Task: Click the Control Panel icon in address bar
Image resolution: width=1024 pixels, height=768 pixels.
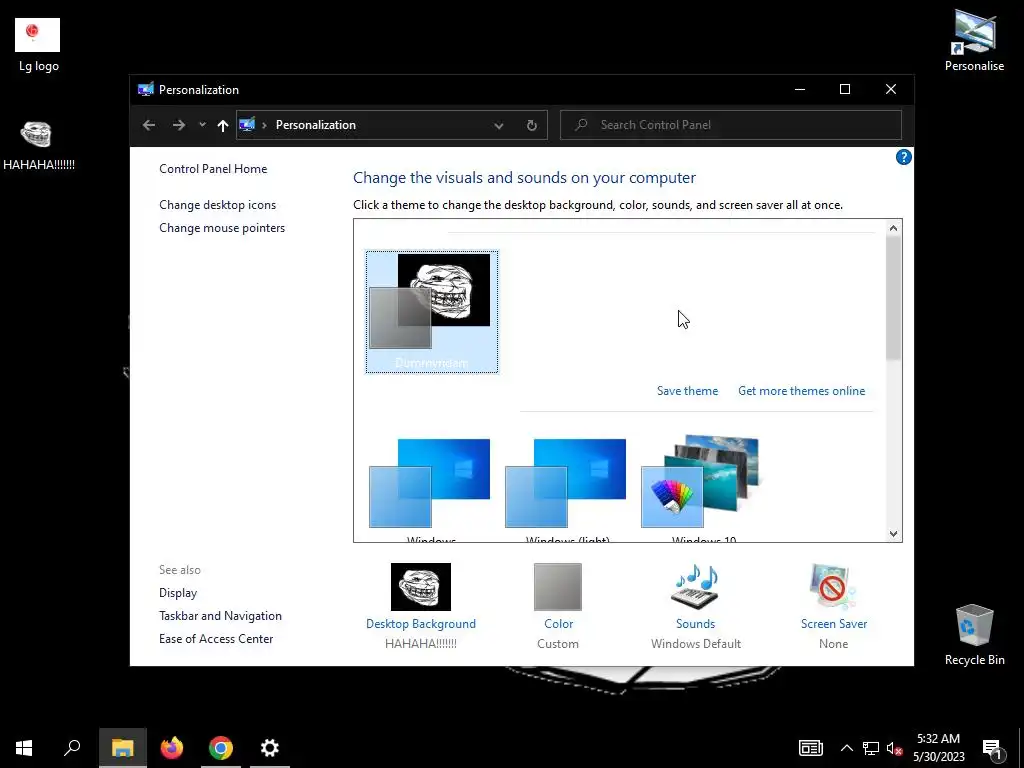Action: (x=247, y=125)
